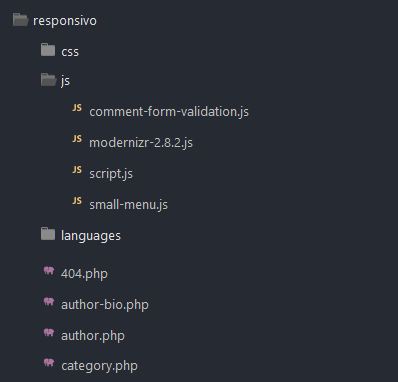Image resolution: width=398 pixels, height=382 pixels.
Task: Click JS icon next to small-menu.js
Action: point(77,201)
